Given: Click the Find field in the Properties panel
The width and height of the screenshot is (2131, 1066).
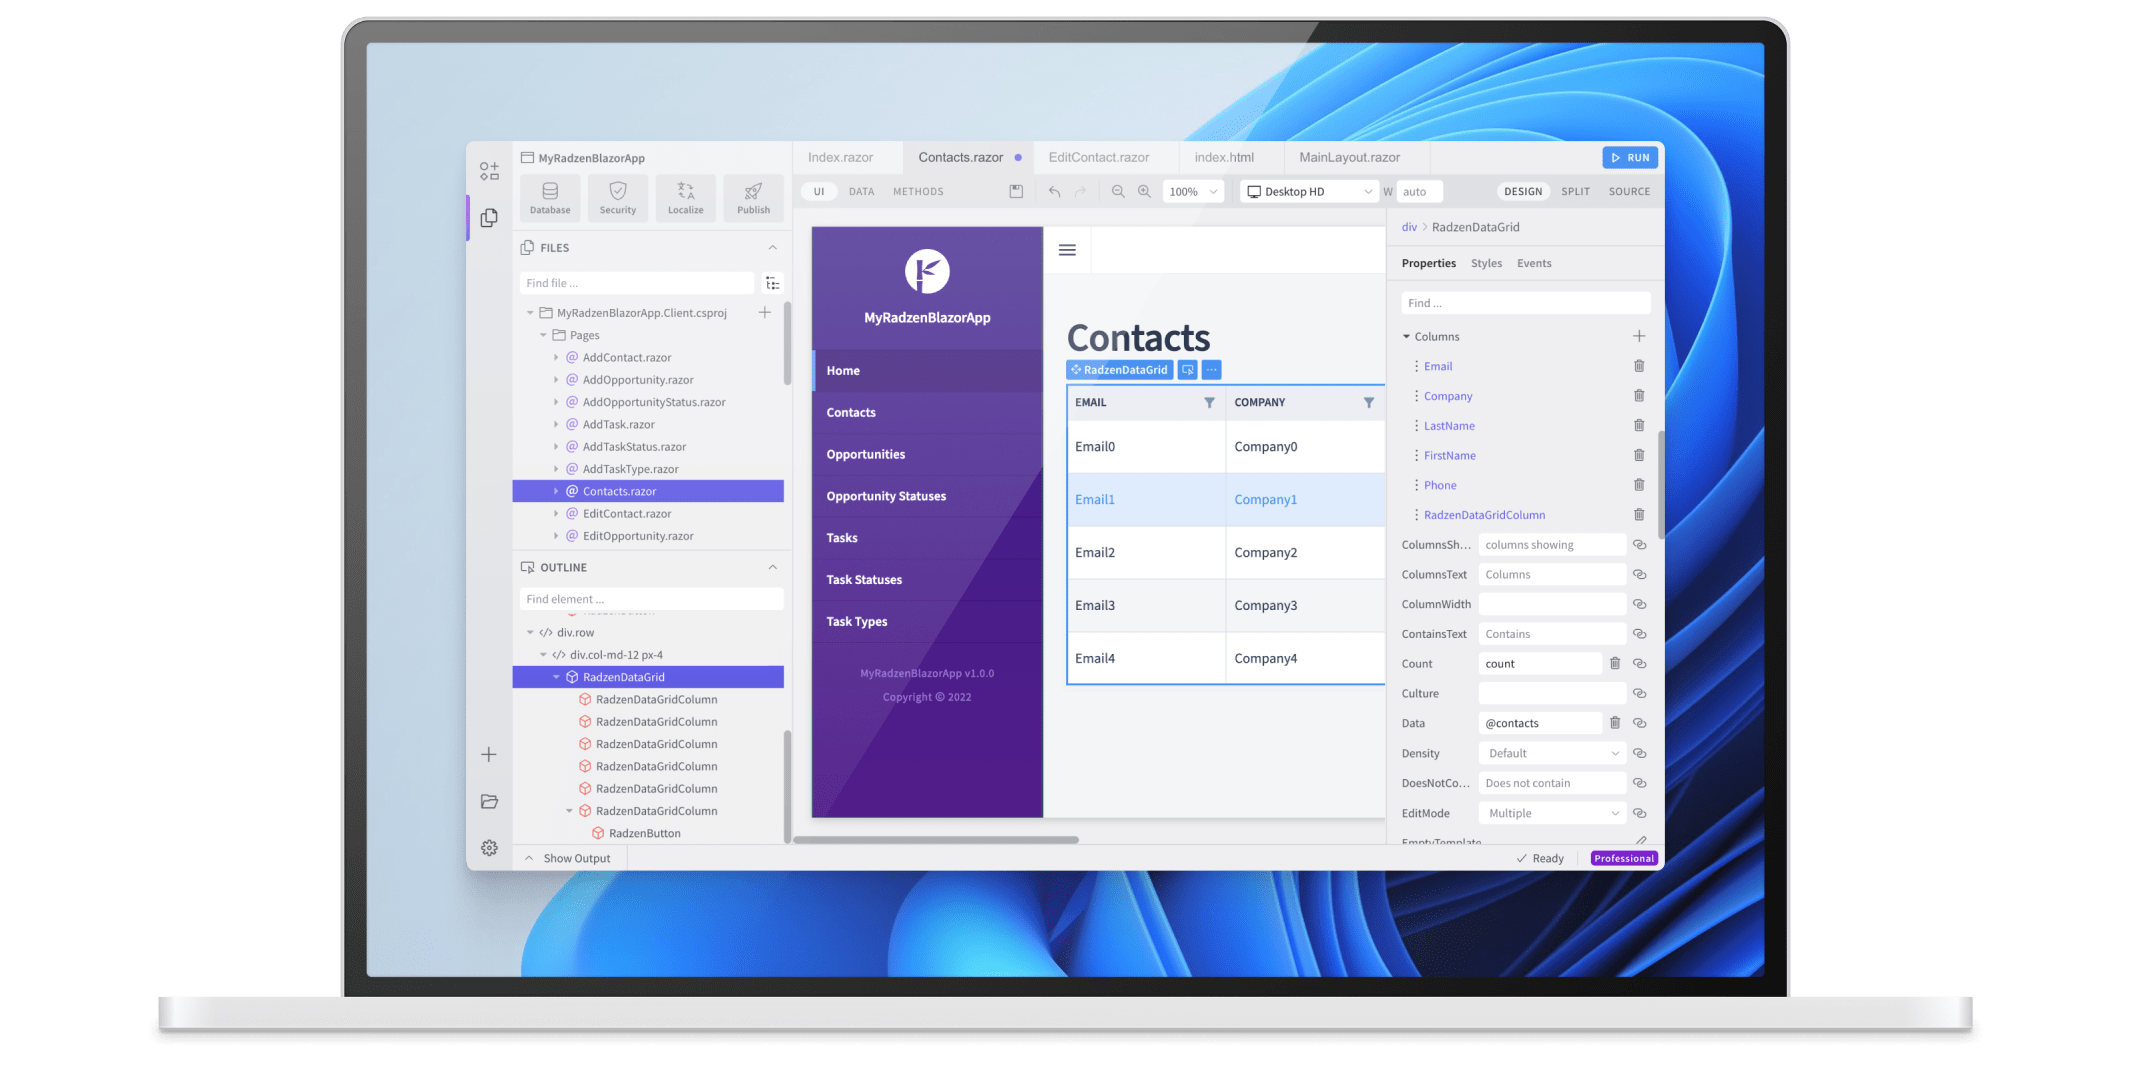Looking at the screenshot, I should (x=1525, y=303).
